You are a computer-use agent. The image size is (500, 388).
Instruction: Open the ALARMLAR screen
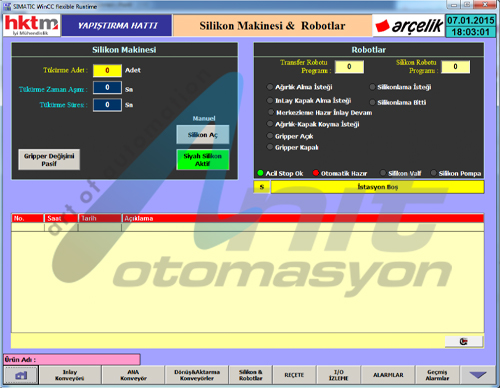pos(388,375)
